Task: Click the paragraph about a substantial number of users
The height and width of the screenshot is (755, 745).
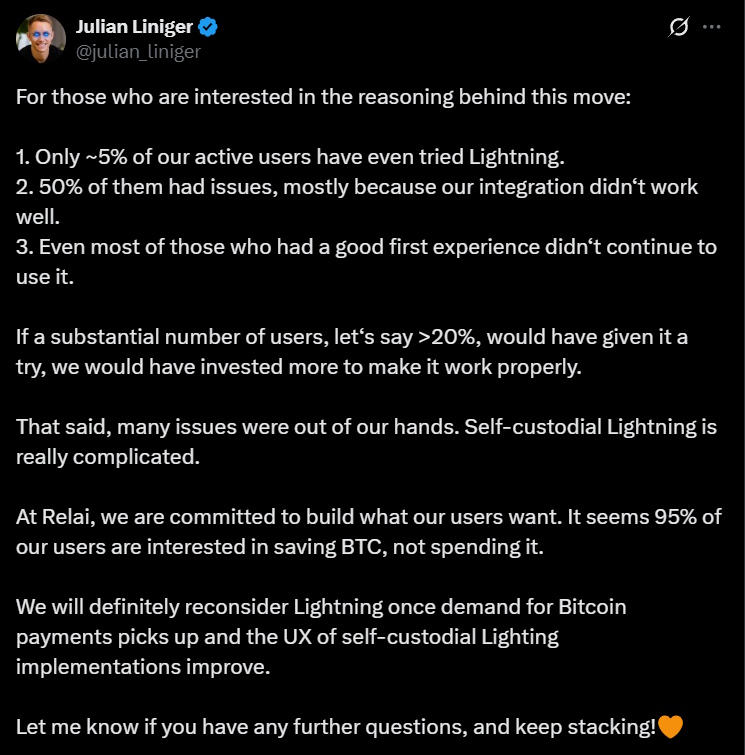Action: point(352,351)
